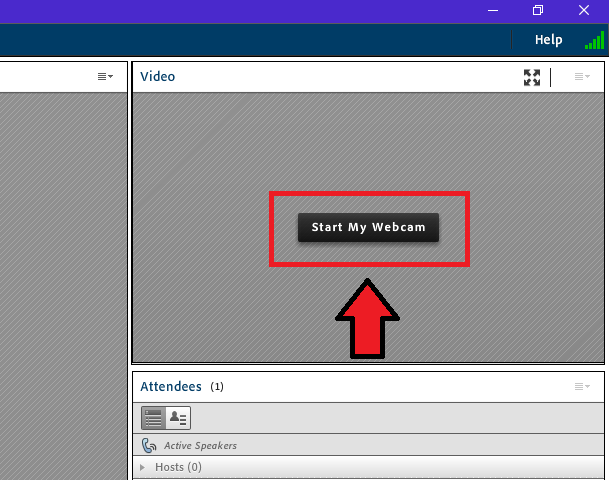Maximize the Video pod to full screen
This screenshot has width=609, height=480.
coord(532,77)
